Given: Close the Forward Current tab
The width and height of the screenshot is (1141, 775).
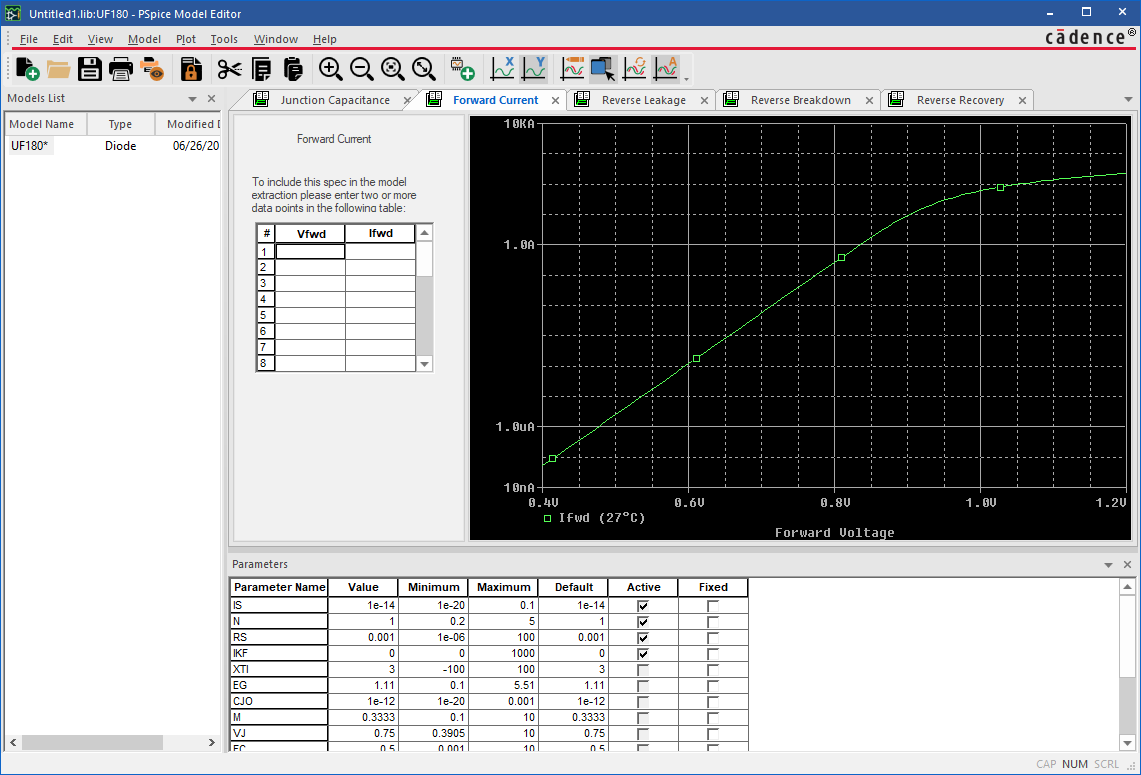Looking at the screenshot, I should [555, 100].
